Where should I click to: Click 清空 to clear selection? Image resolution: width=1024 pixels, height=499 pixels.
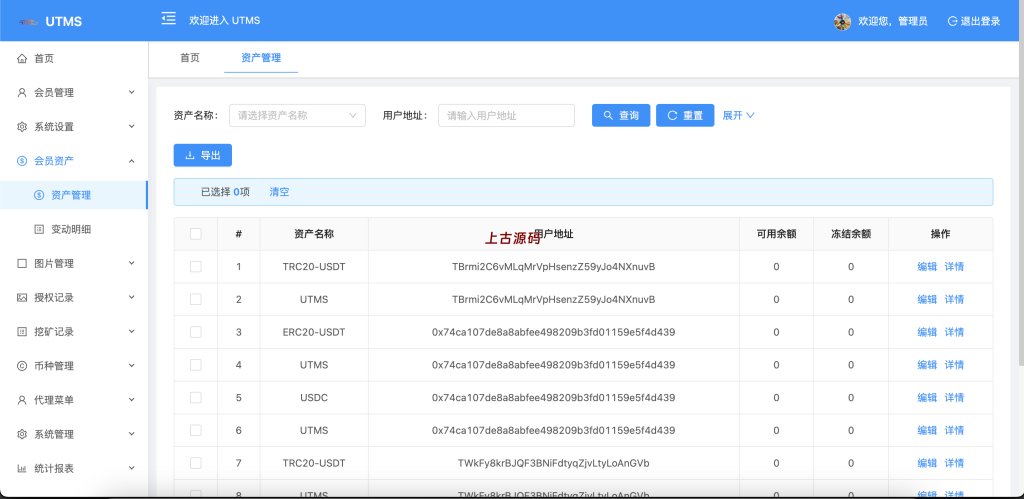[280, 192]
